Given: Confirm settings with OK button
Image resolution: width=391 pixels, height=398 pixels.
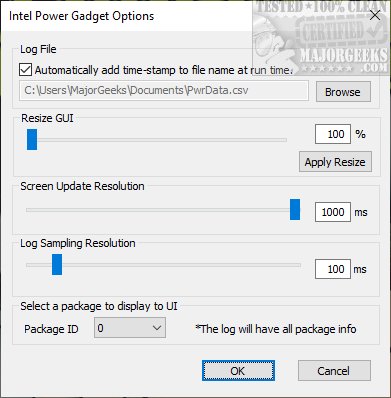Looking at the screenshot, I should click(238, 371).
